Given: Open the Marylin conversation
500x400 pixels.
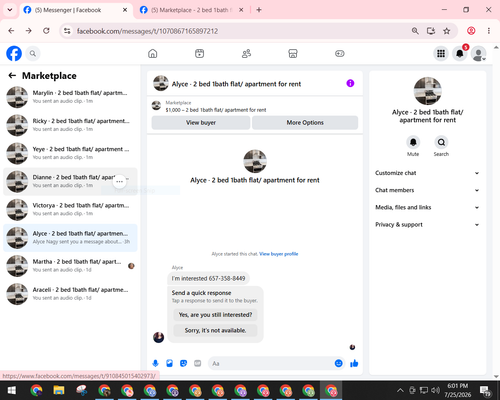Looking at the screenshot, I should tap(70, 97).
